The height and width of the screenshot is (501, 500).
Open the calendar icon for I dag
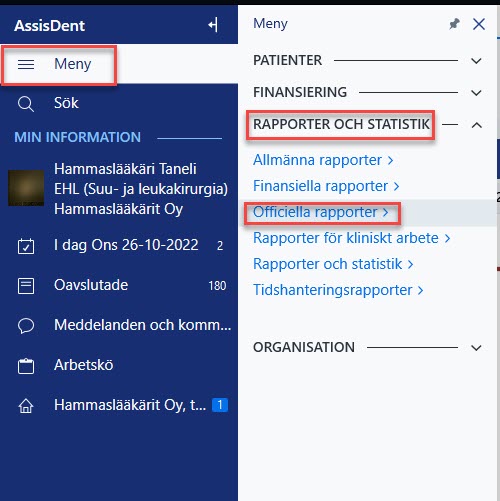click(x=26, y=246)
